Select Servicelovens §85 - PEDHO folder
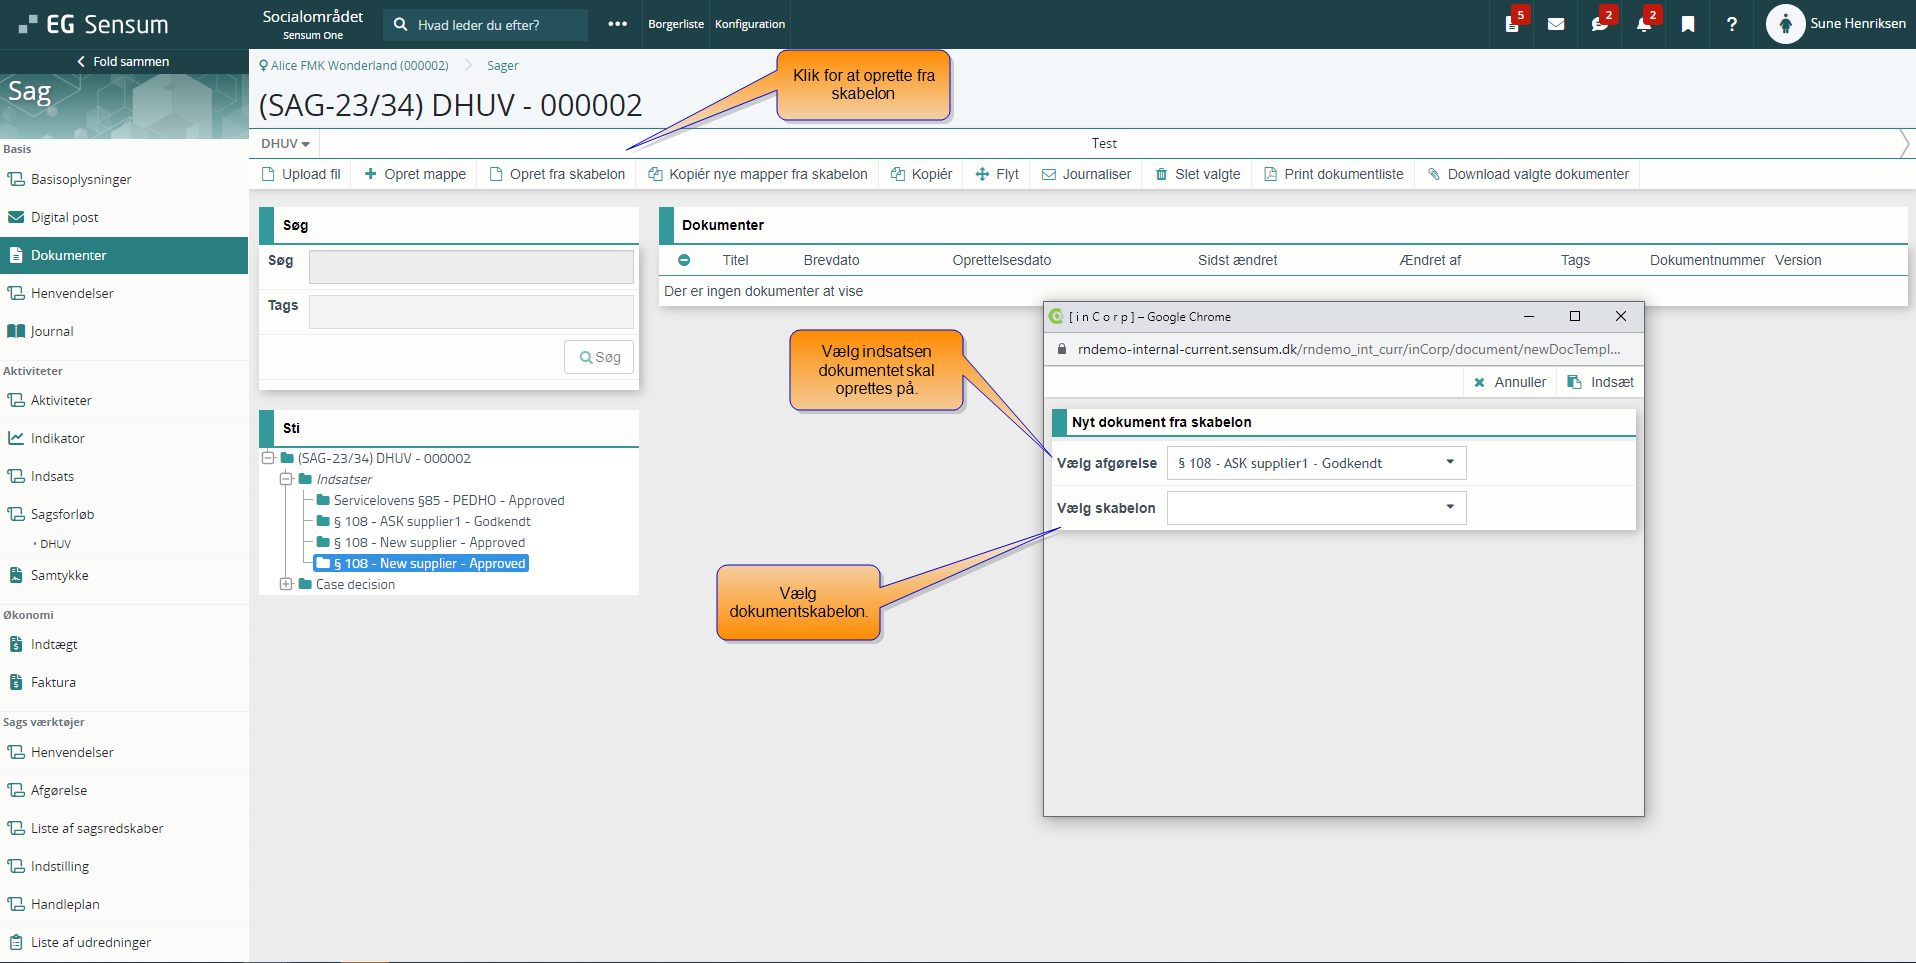 coord(448,500)
